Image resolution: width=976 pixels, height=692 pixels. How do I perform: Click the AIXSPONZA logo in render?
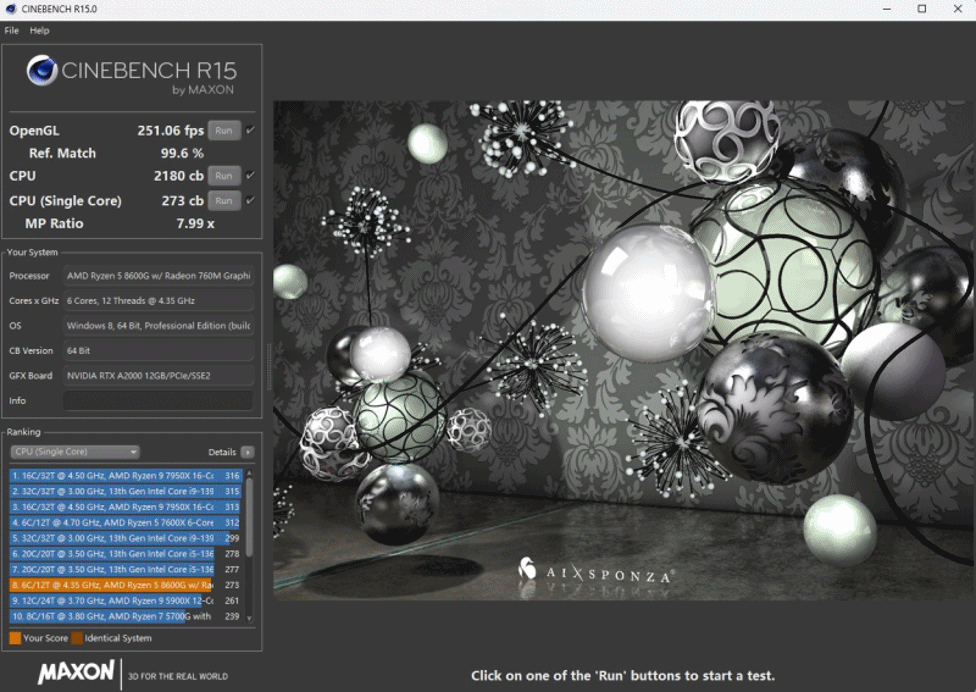pyautogui.click(x=596, y=571)
